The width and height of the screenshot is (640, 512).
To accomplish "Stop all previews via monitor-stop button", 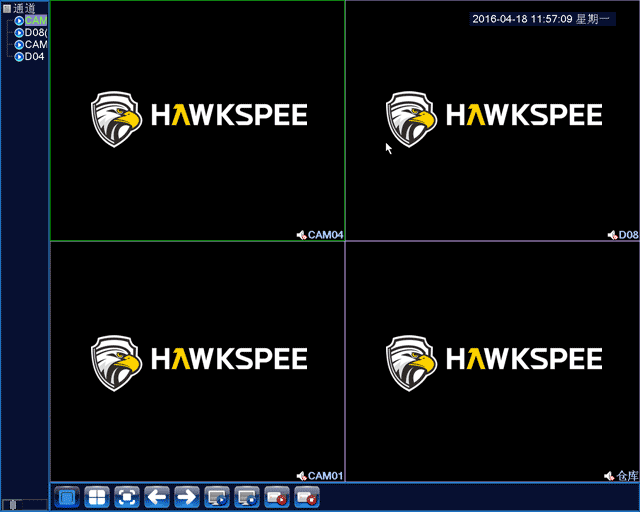I will (247, 497).
